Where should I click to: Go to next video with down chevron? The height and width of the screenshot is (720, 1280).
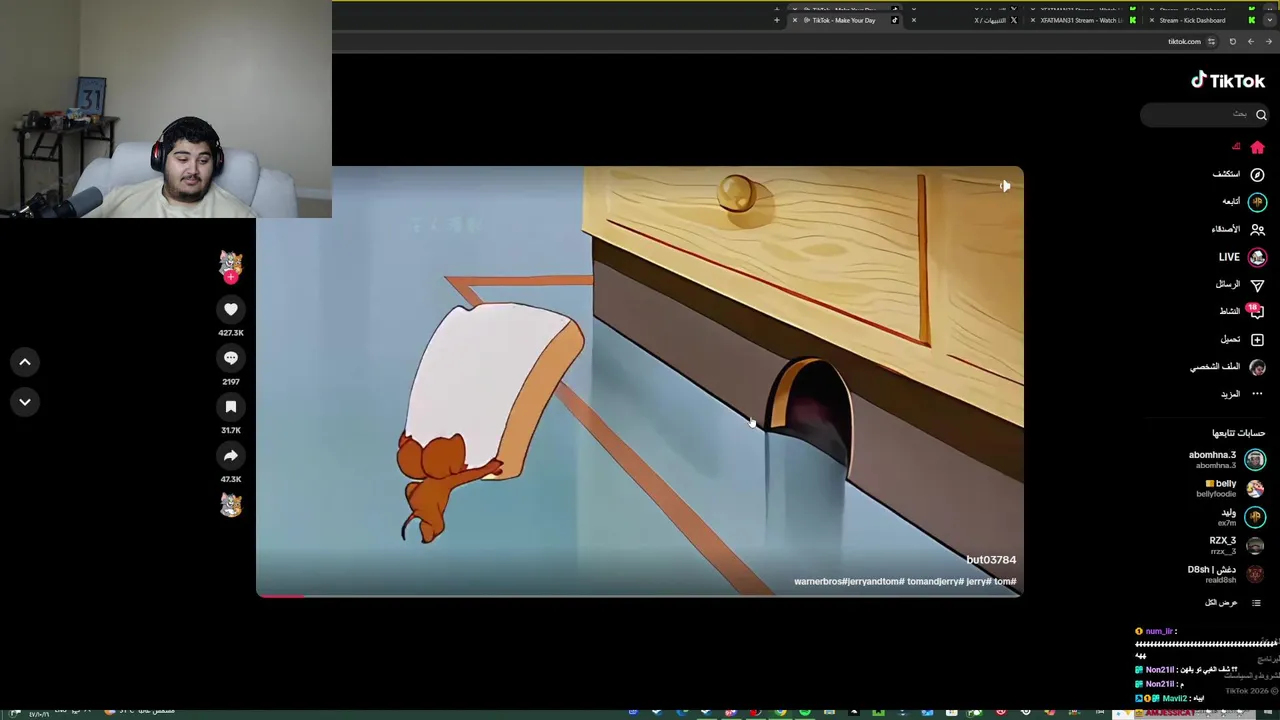tap(25, 402)
